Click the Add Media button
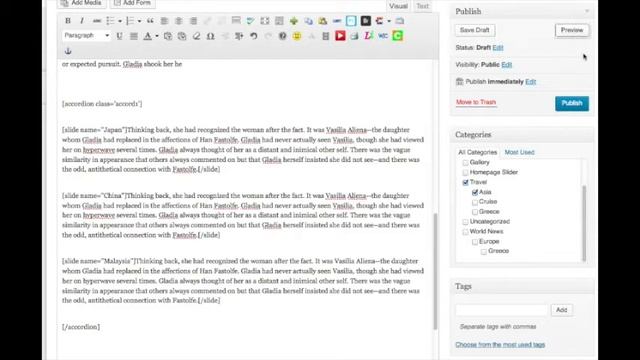640x360 pixels. pyautogui.click(x=82, y=3)
